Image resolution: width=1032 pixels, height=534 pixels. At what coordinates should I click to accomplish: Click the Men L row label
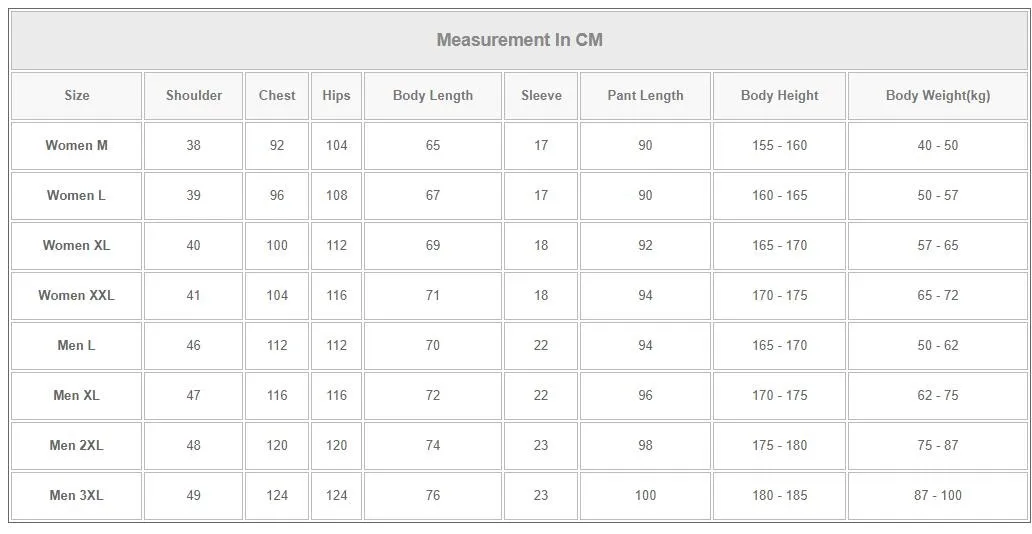tap(77, 346)
